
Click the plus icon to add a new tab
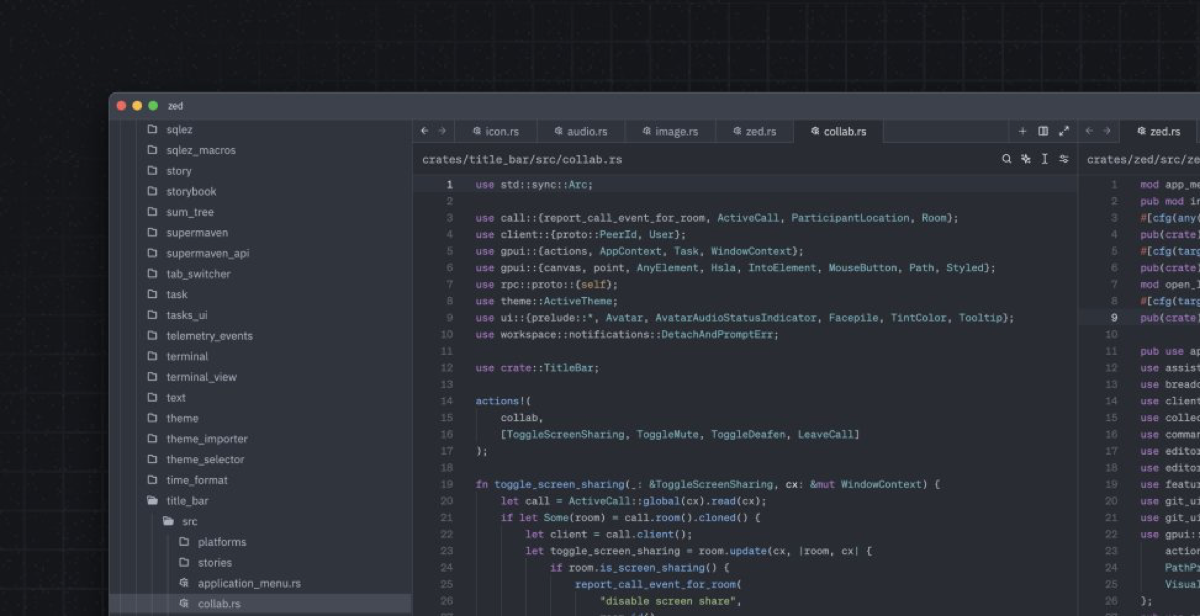tap(1022, 131)
